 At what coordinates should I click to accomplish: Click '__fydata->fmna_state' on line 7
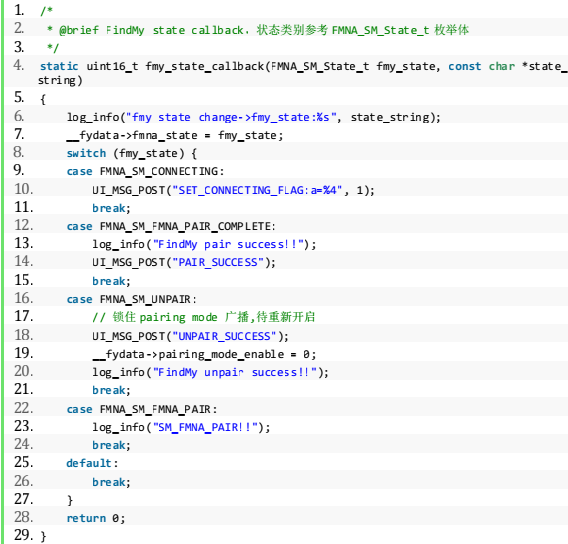(132, 135)
